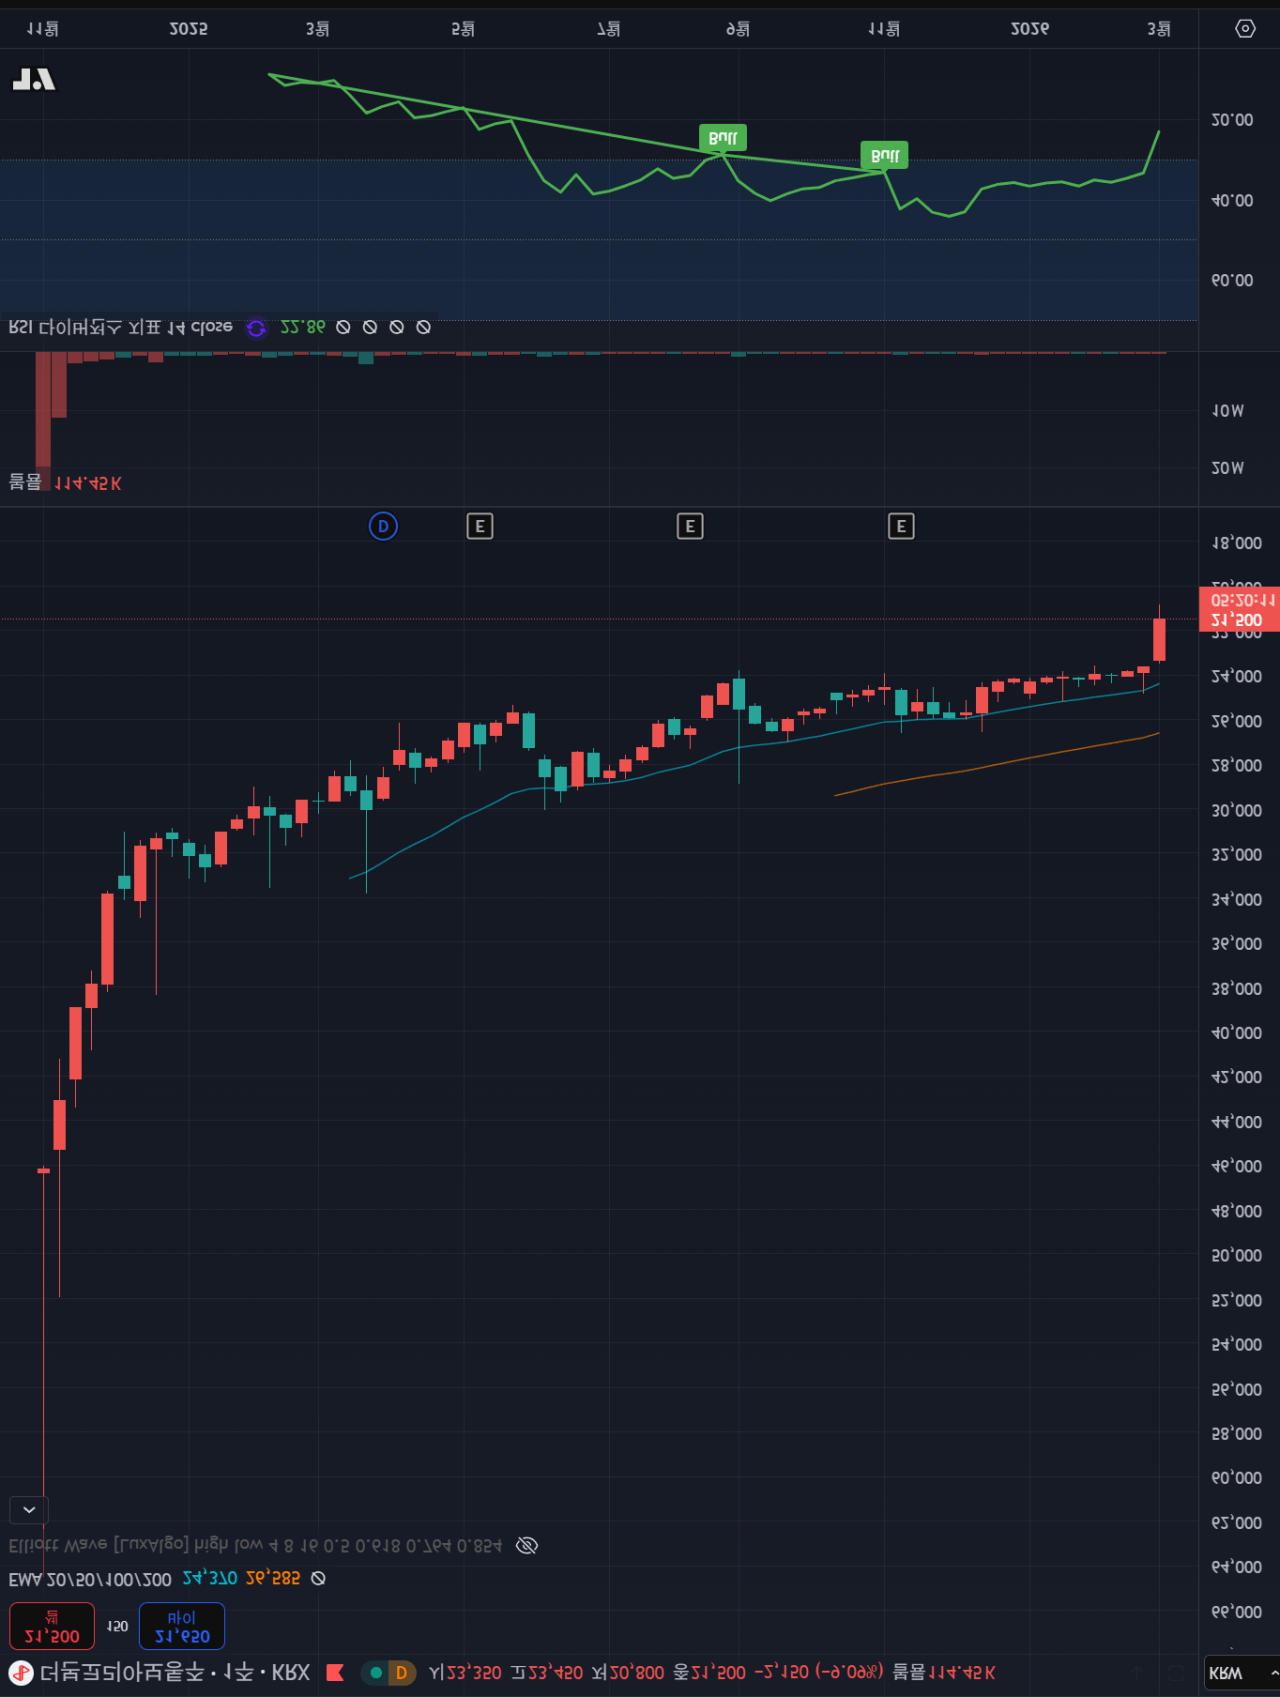This screenshot has height=1697, width=1280.
Task: Collapse the indicator legend with chevron
Action: [x=29, y=1509]
